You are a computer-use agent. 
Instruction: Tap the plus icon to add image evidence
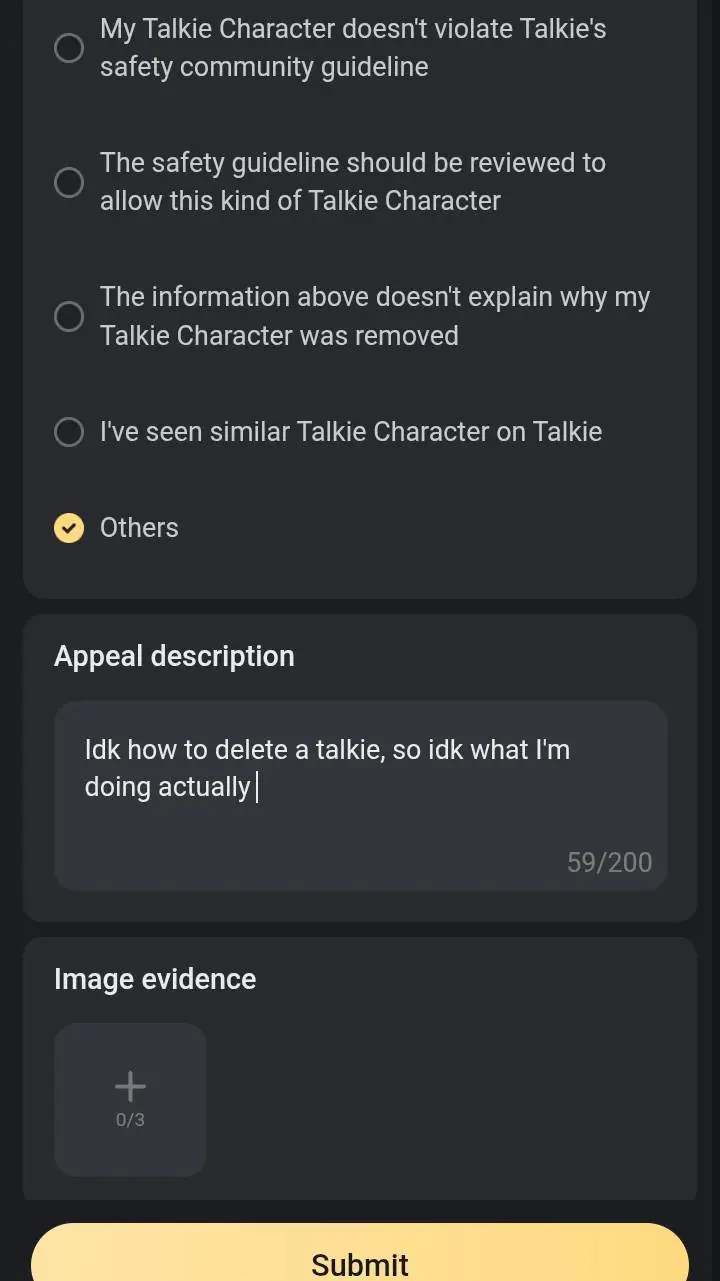click(x=130, y=1085)
